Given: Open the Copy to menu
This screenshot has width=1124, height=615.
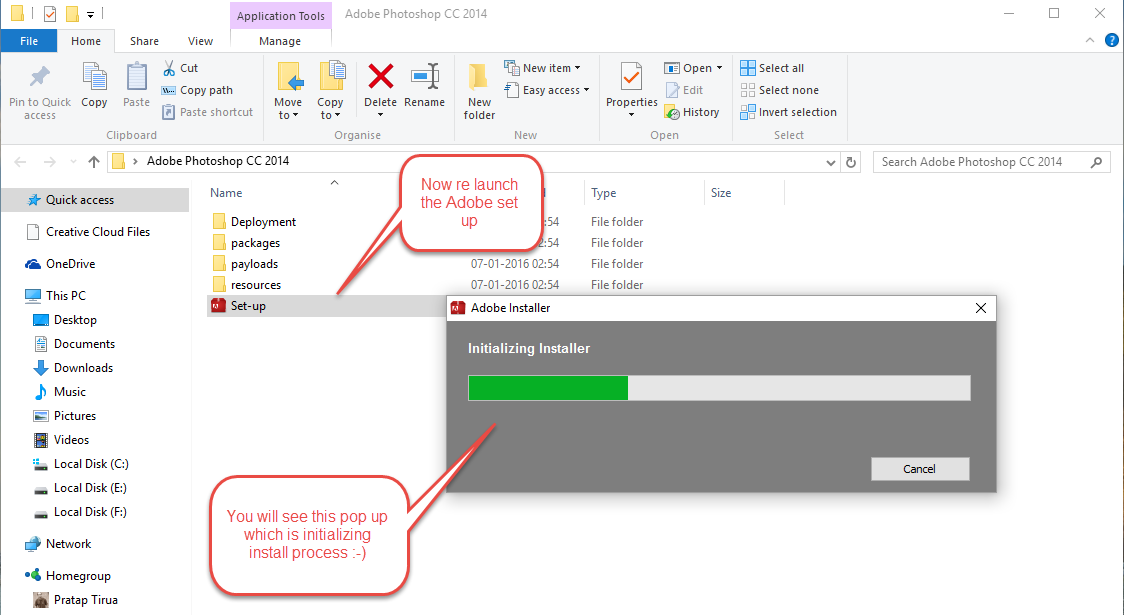Looking at the screenshot, I should coord(330,91).
